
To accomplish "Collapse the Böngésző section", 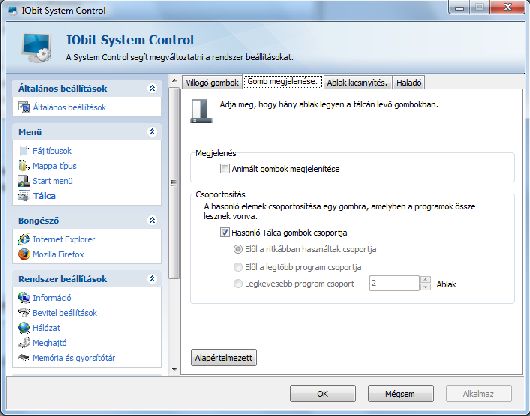I will (152, 220).
